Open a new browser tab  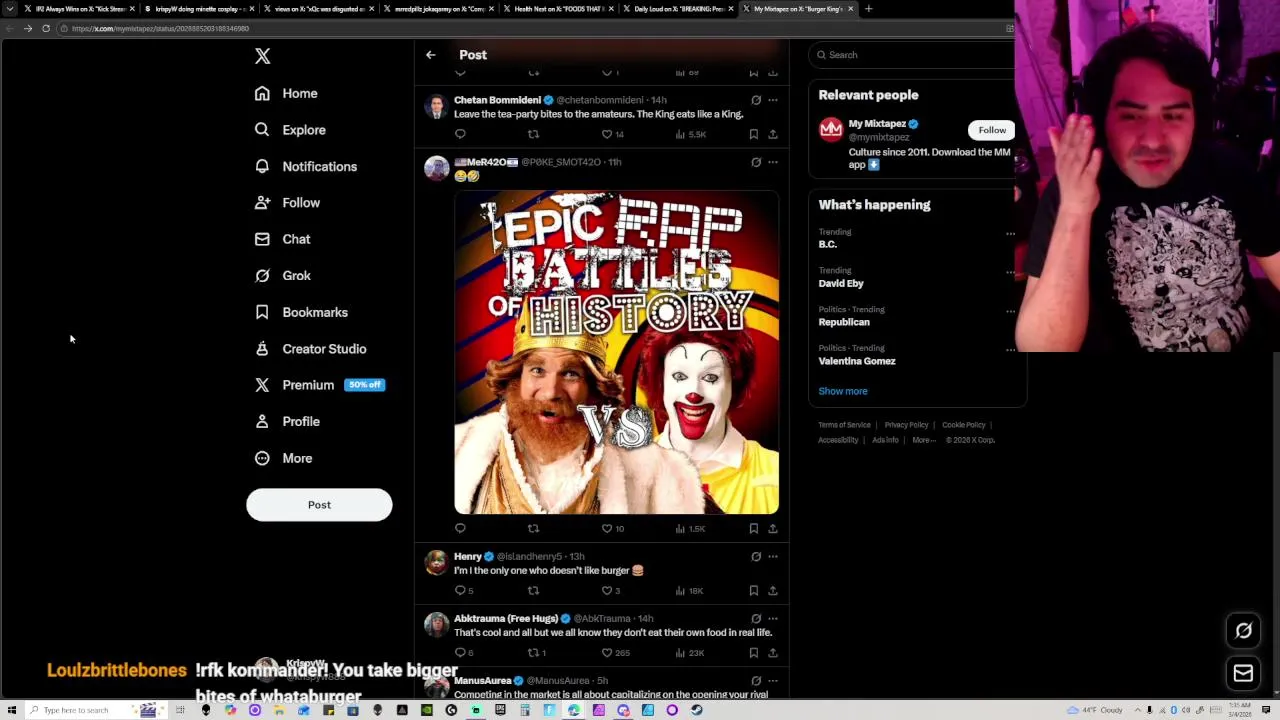tap(868, 9)
